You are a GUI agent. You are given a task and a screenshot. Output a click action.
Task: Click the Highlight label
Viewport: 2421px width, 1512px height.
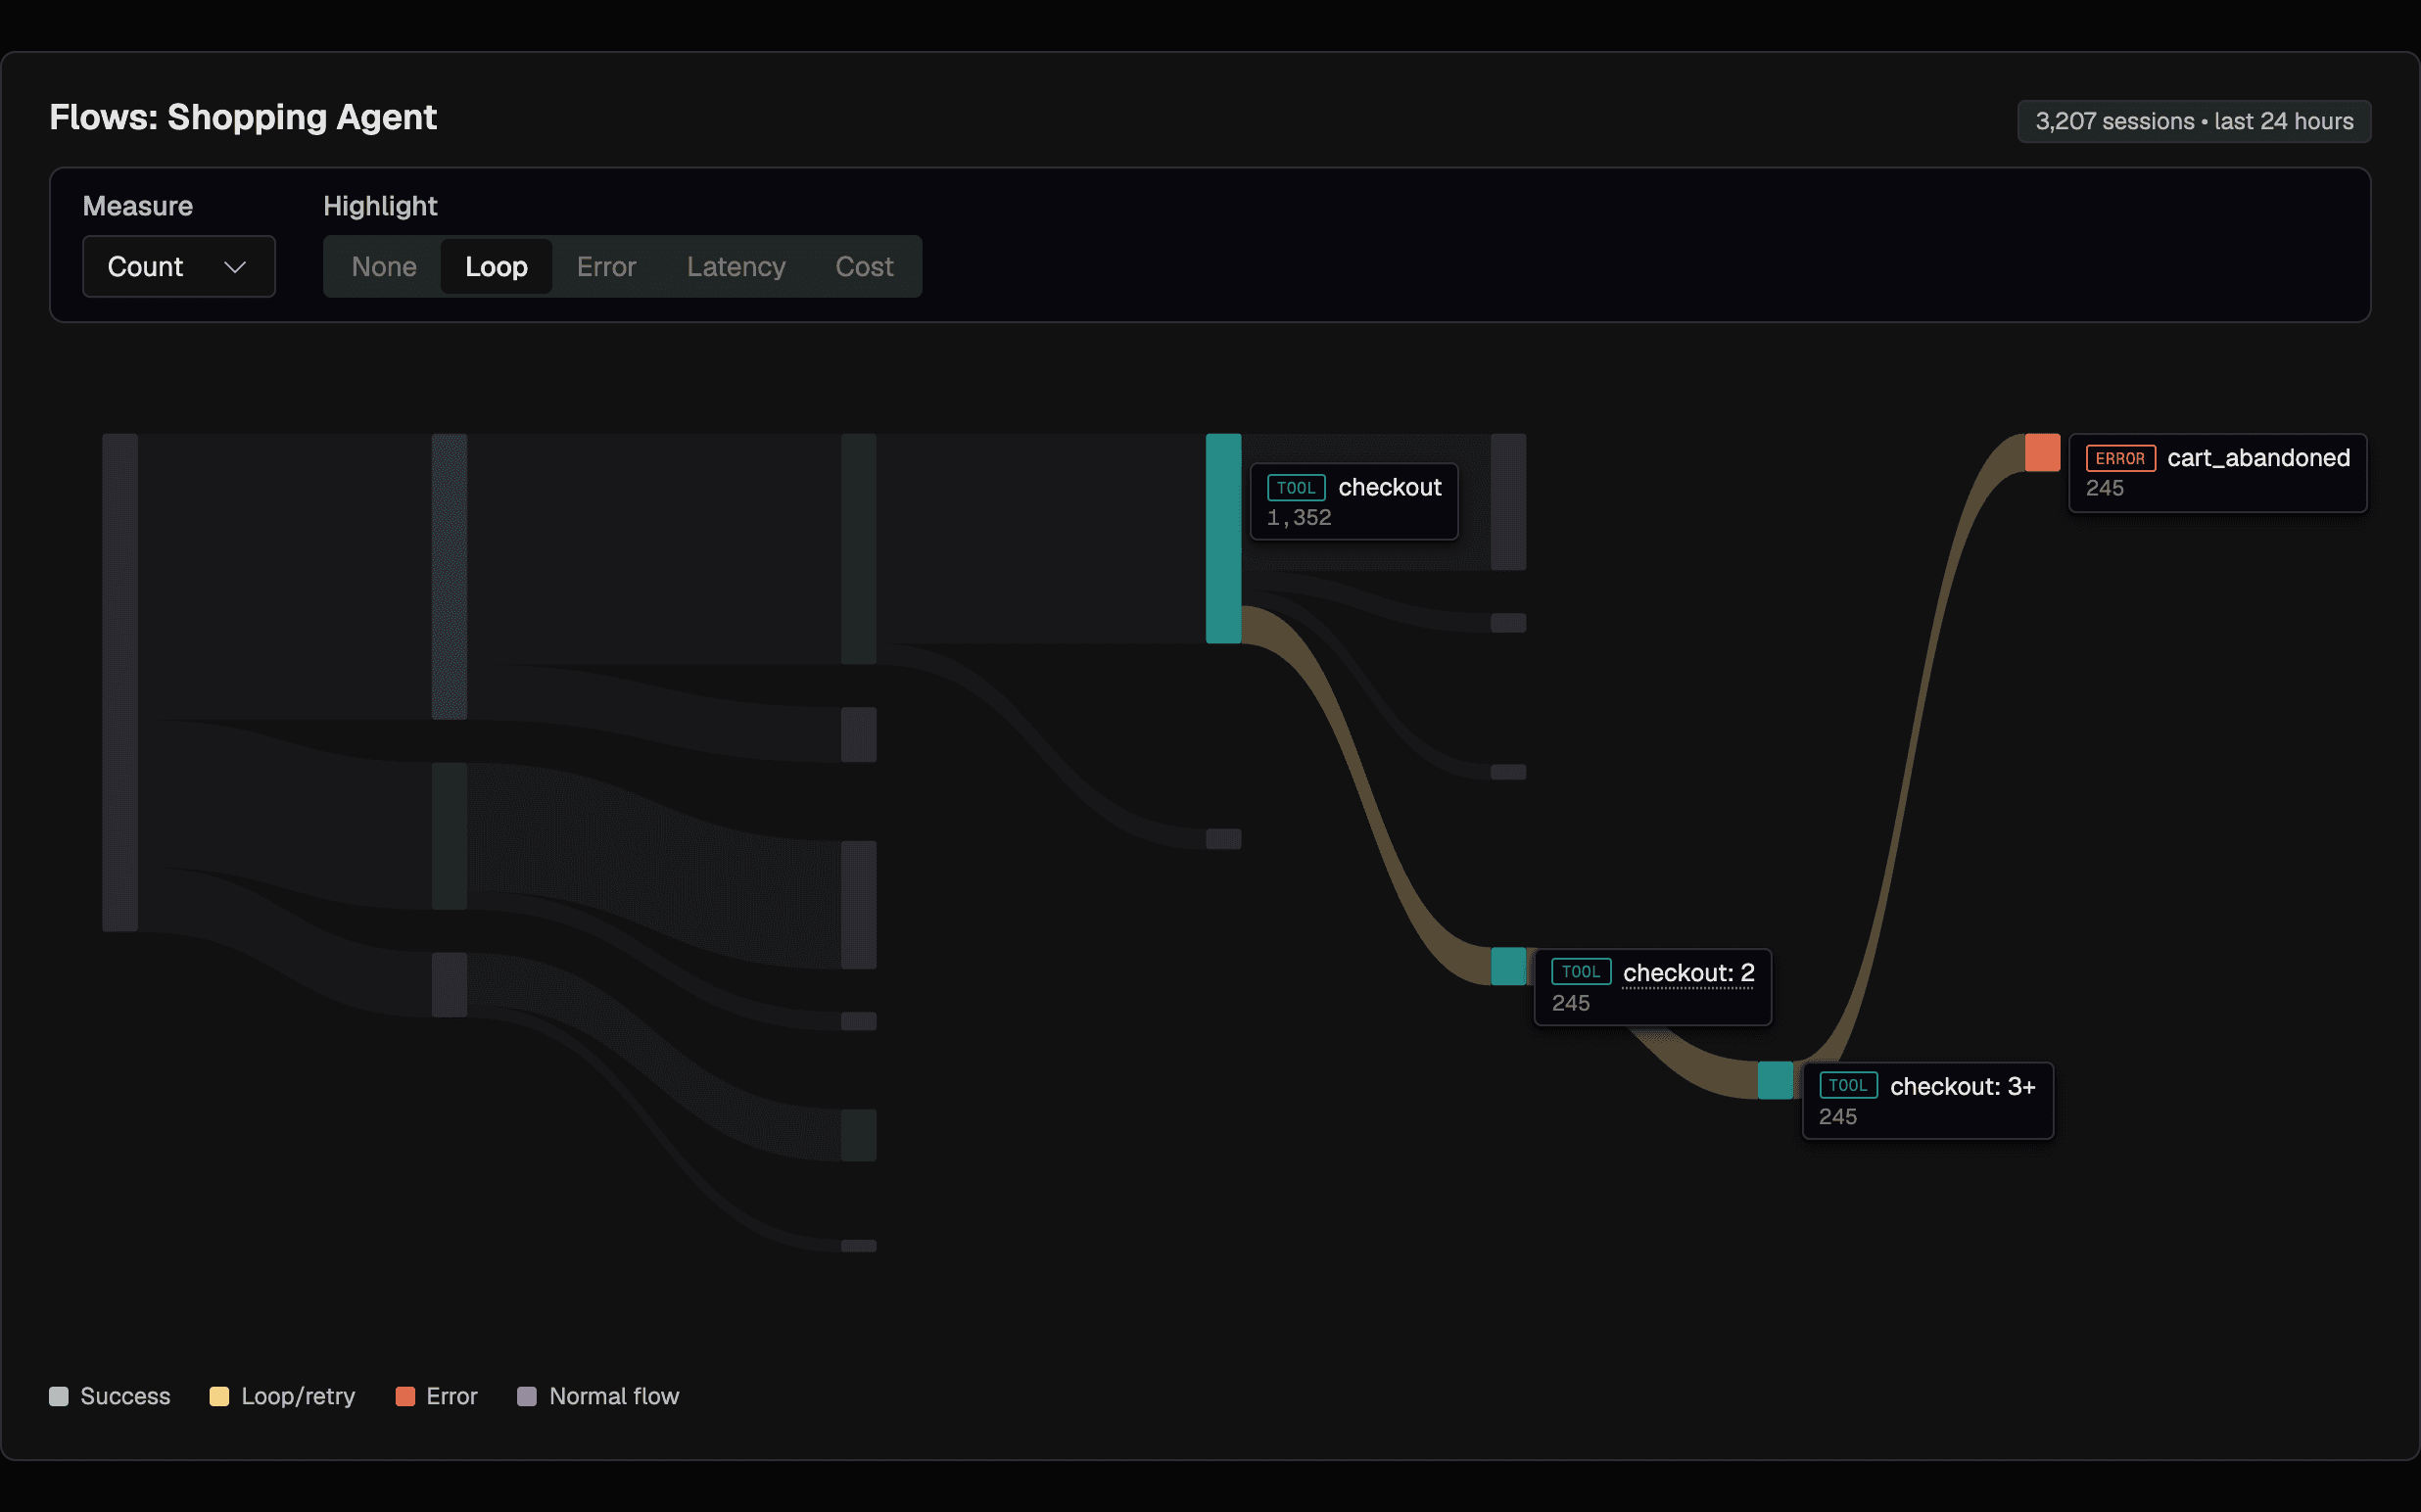coord(380,206)
